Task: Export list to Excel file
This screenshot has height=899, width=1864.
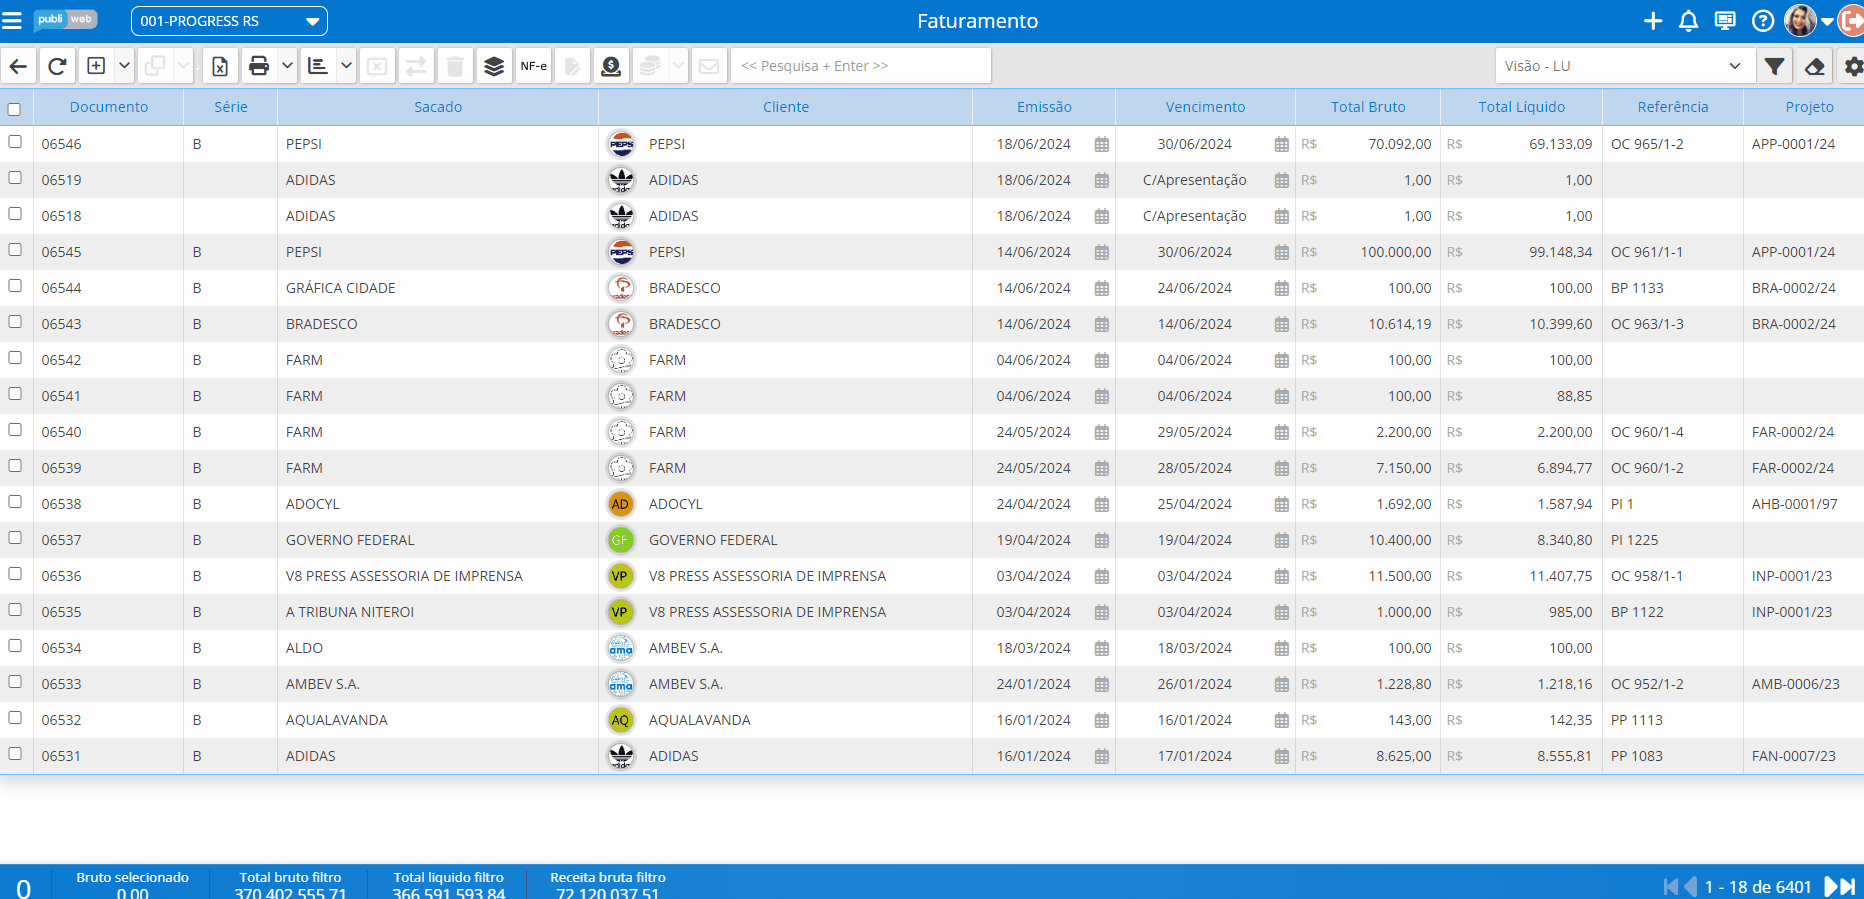Action: 220,66
